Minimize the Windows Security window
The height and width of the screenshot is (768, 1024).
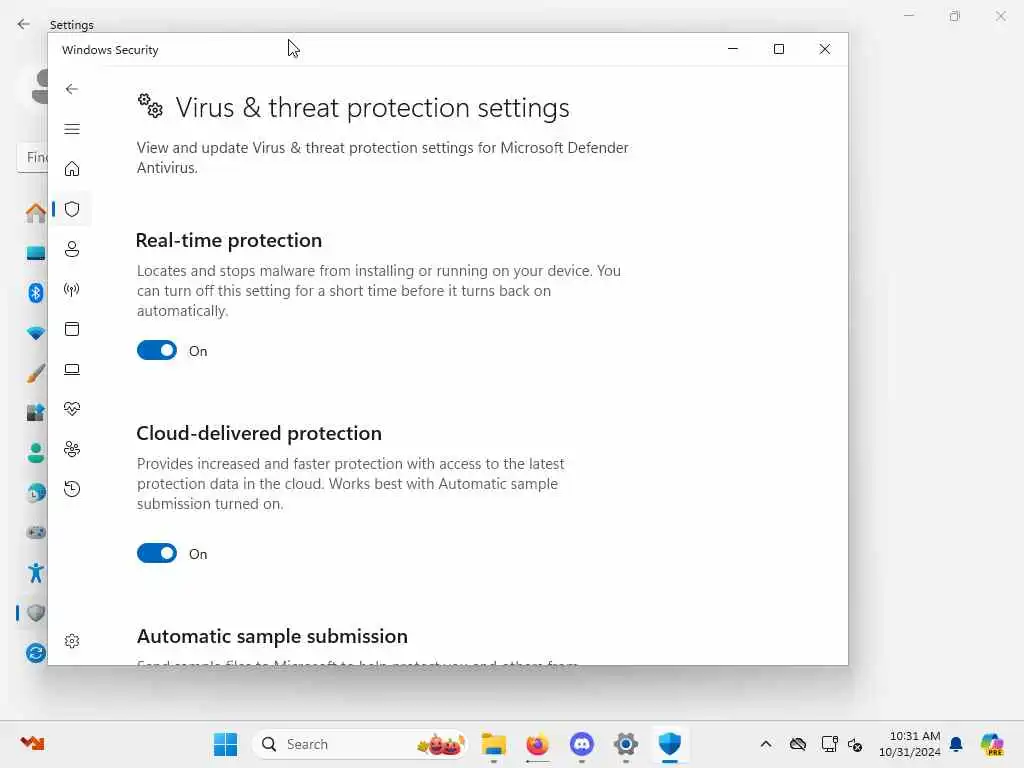tap(733, 49)
